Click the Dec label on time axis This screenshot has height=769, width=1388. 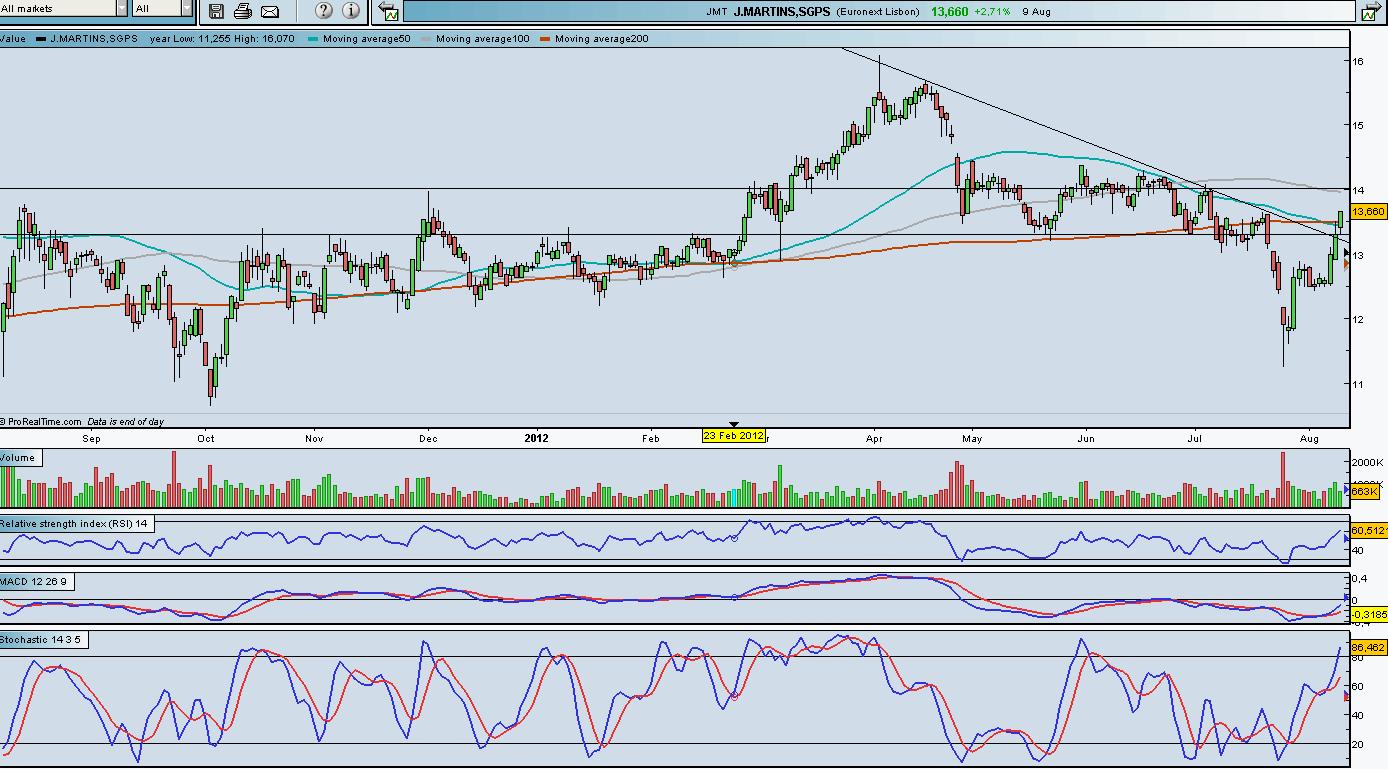428,438
